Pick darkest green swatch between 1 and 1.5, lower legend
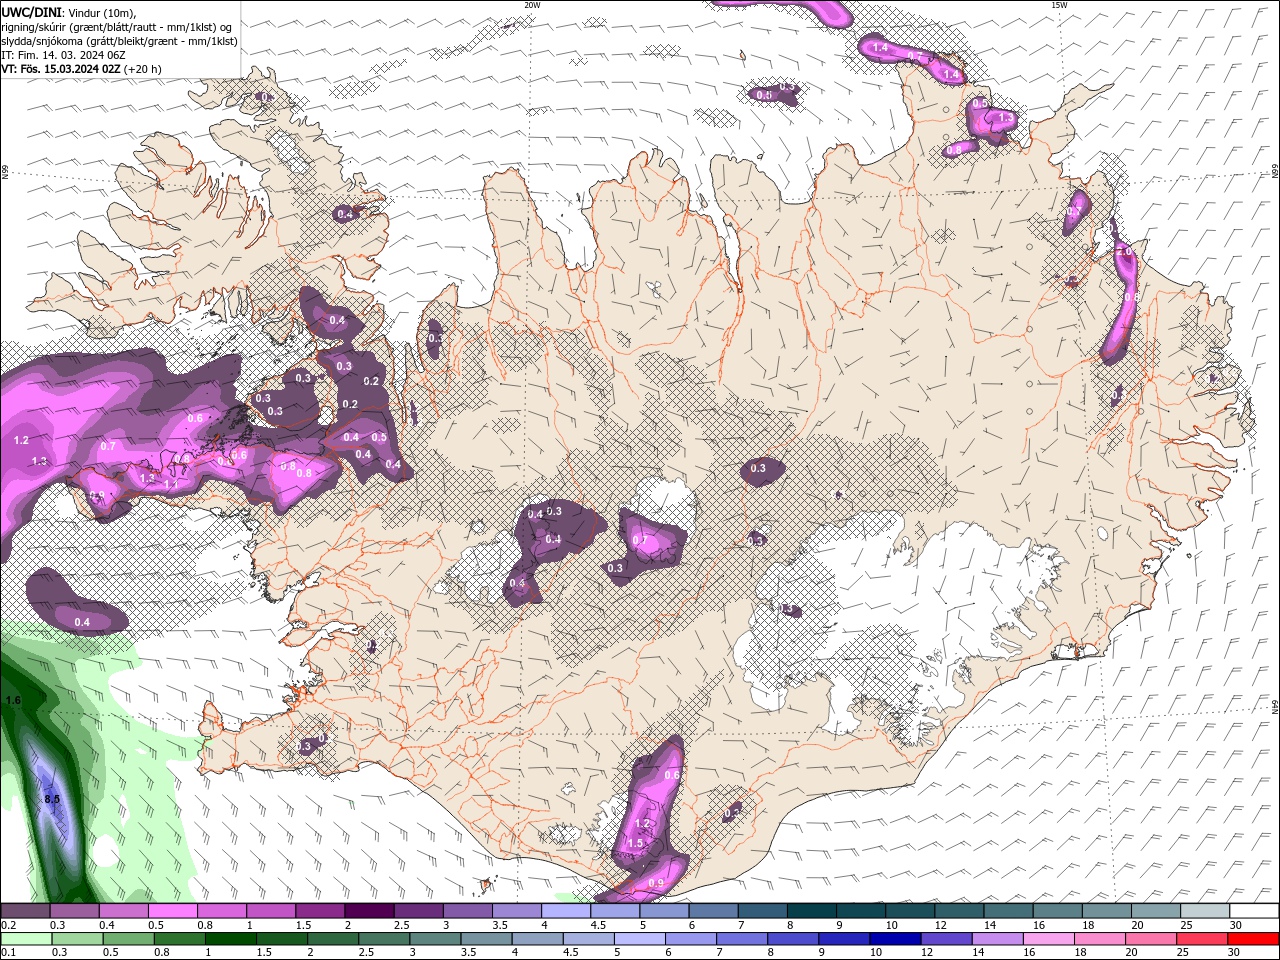 [231, 939]
